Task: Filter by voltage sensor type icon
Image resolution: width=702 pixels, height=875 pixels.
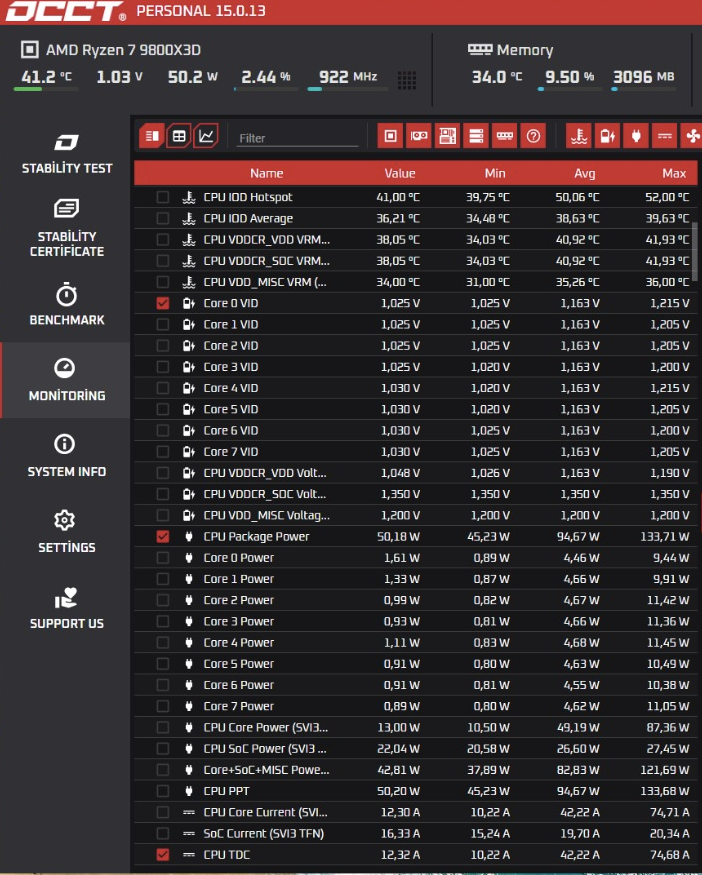Action: pyautogui.click(x=607, y=136)
